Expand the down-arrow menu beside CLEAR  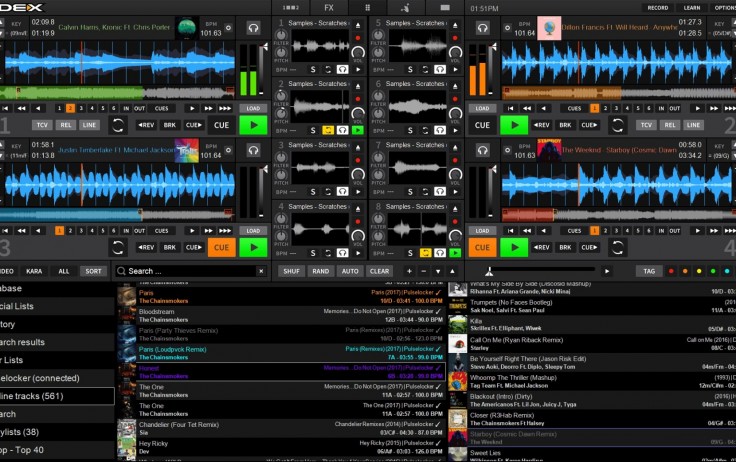click(440, 271)
